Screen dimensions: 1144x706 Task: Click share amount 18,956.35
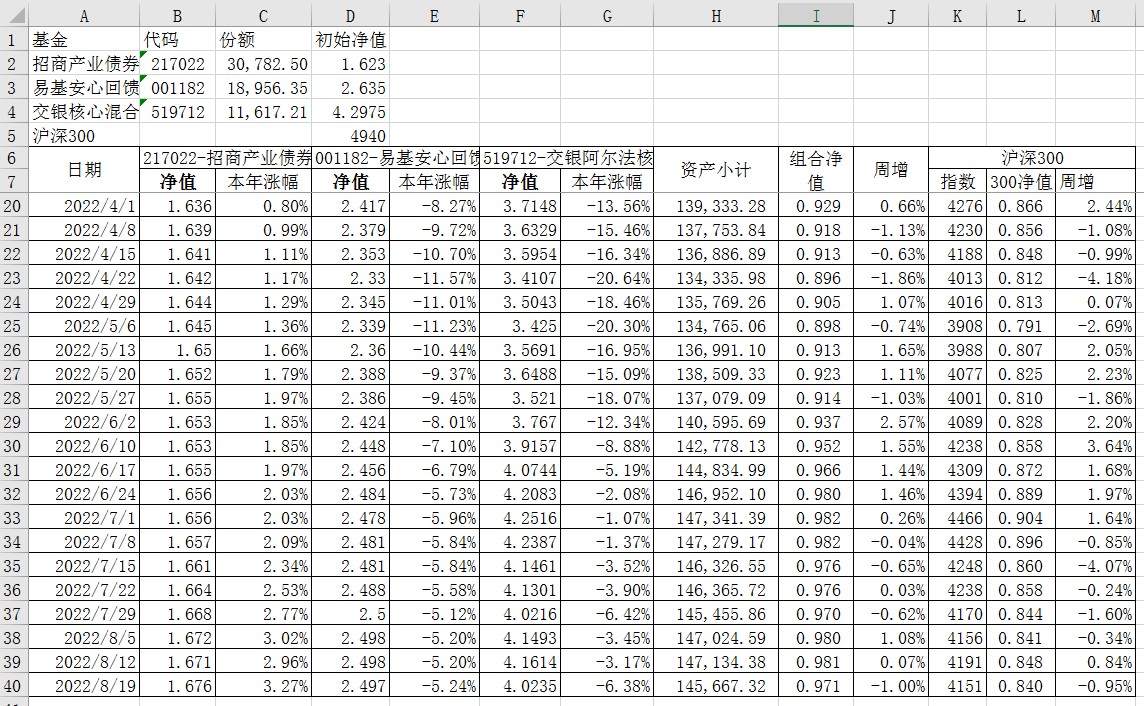263,88
